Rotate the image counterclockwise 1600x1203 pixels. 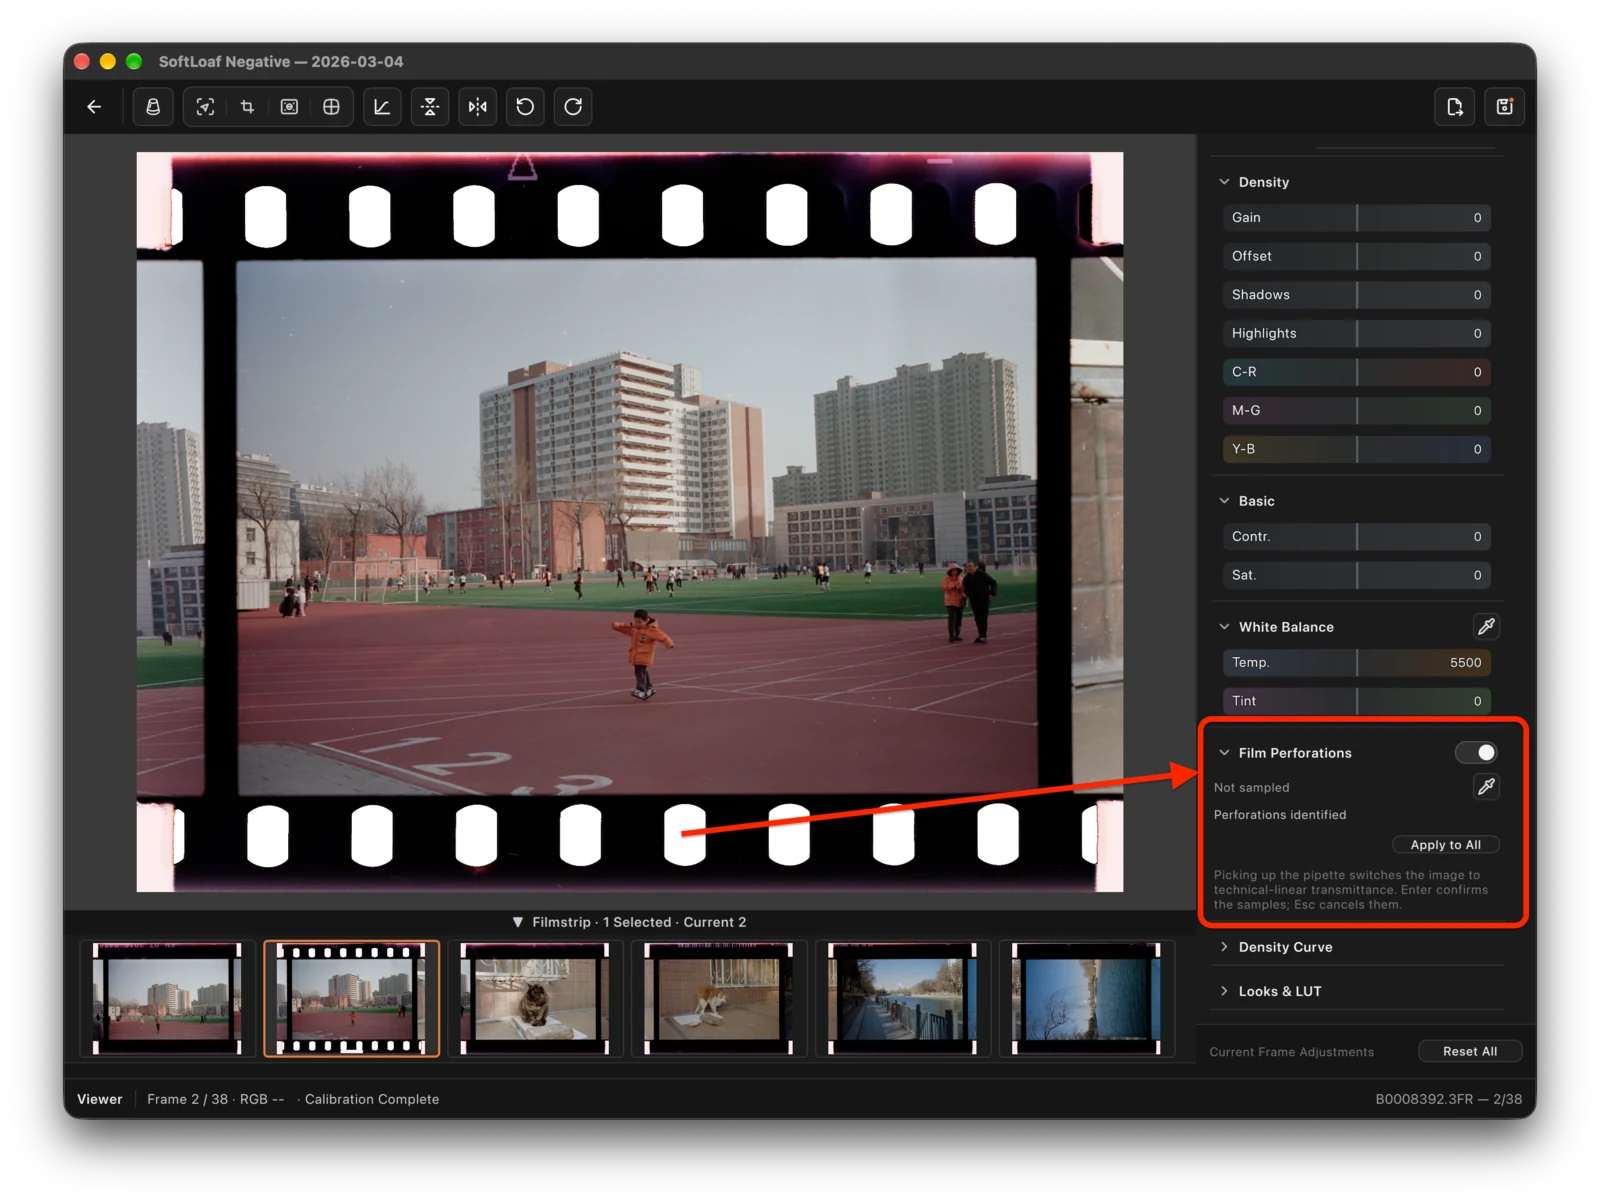coord(525,107)
